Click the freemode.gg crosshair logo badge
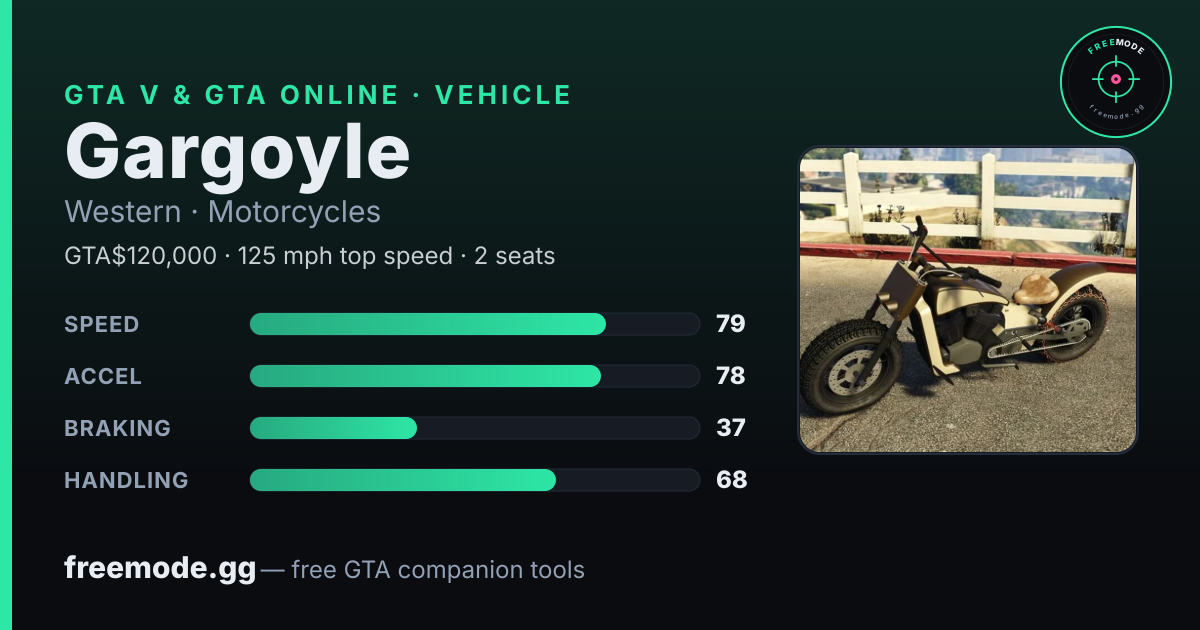Screen dimensions: 1200x630 point(1115,82)
